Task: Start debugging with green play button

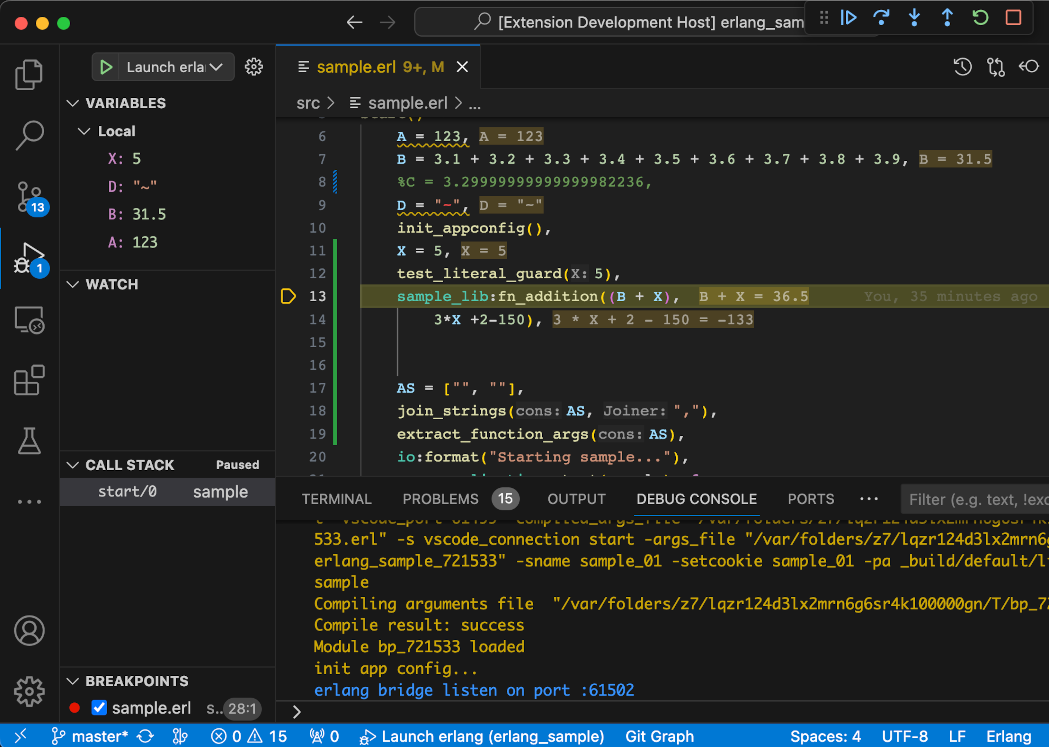Action: [x=106, y=67]
